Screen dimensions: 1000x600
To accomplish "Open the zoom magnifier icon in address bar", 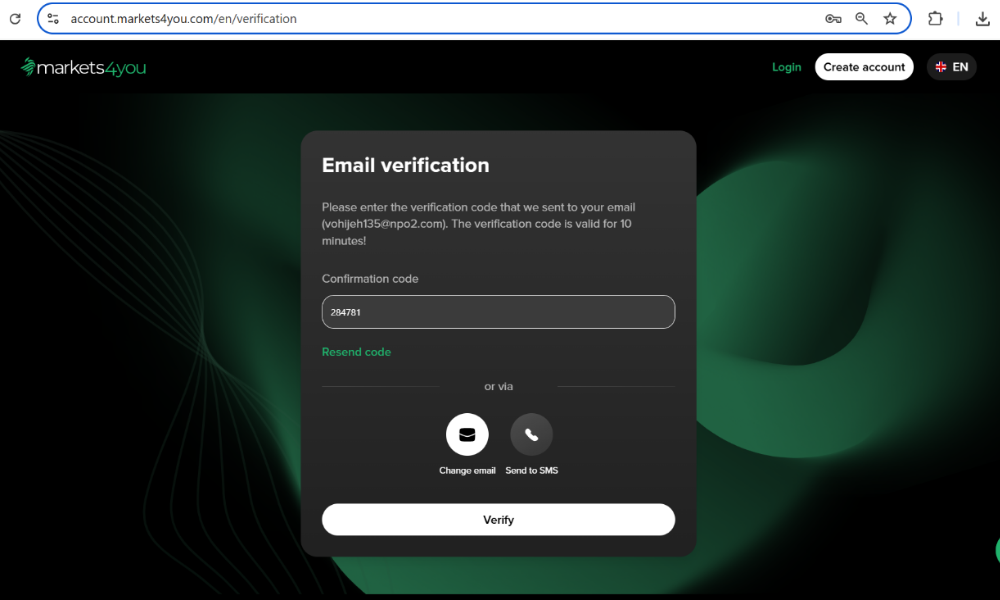I will (861, 19).
